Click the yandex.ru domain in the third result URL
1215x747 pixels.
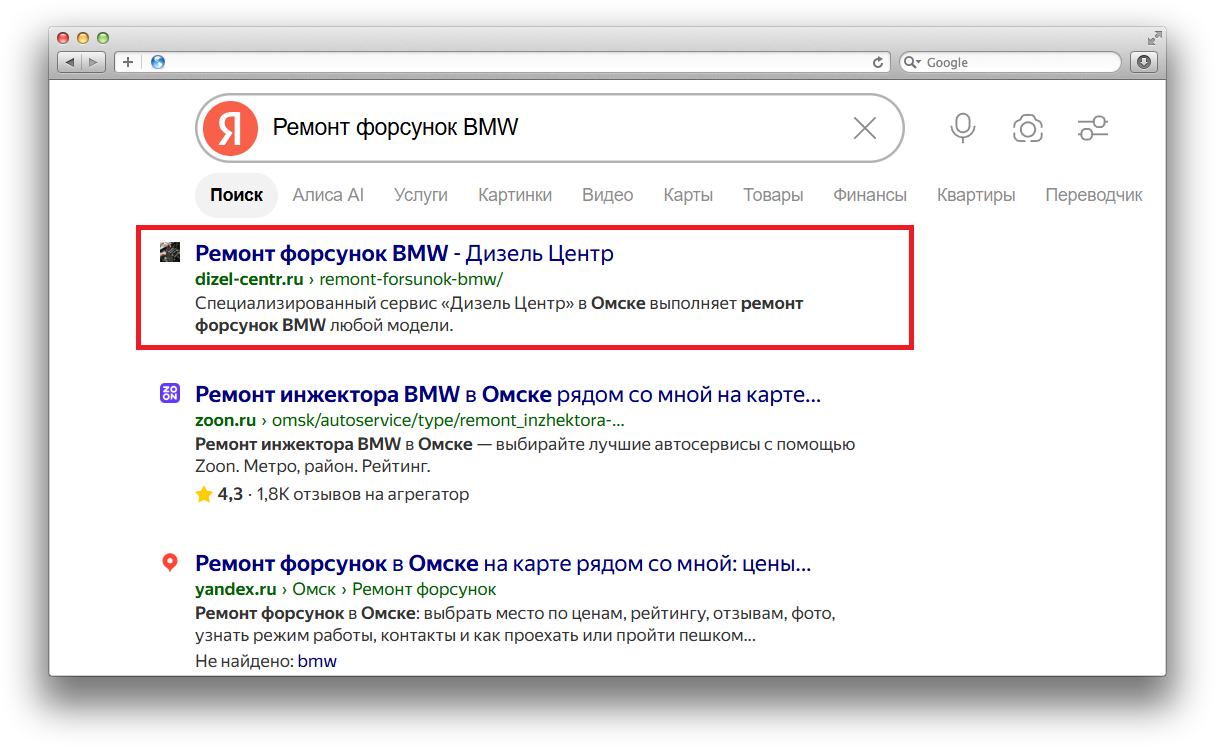coord(235,589)
